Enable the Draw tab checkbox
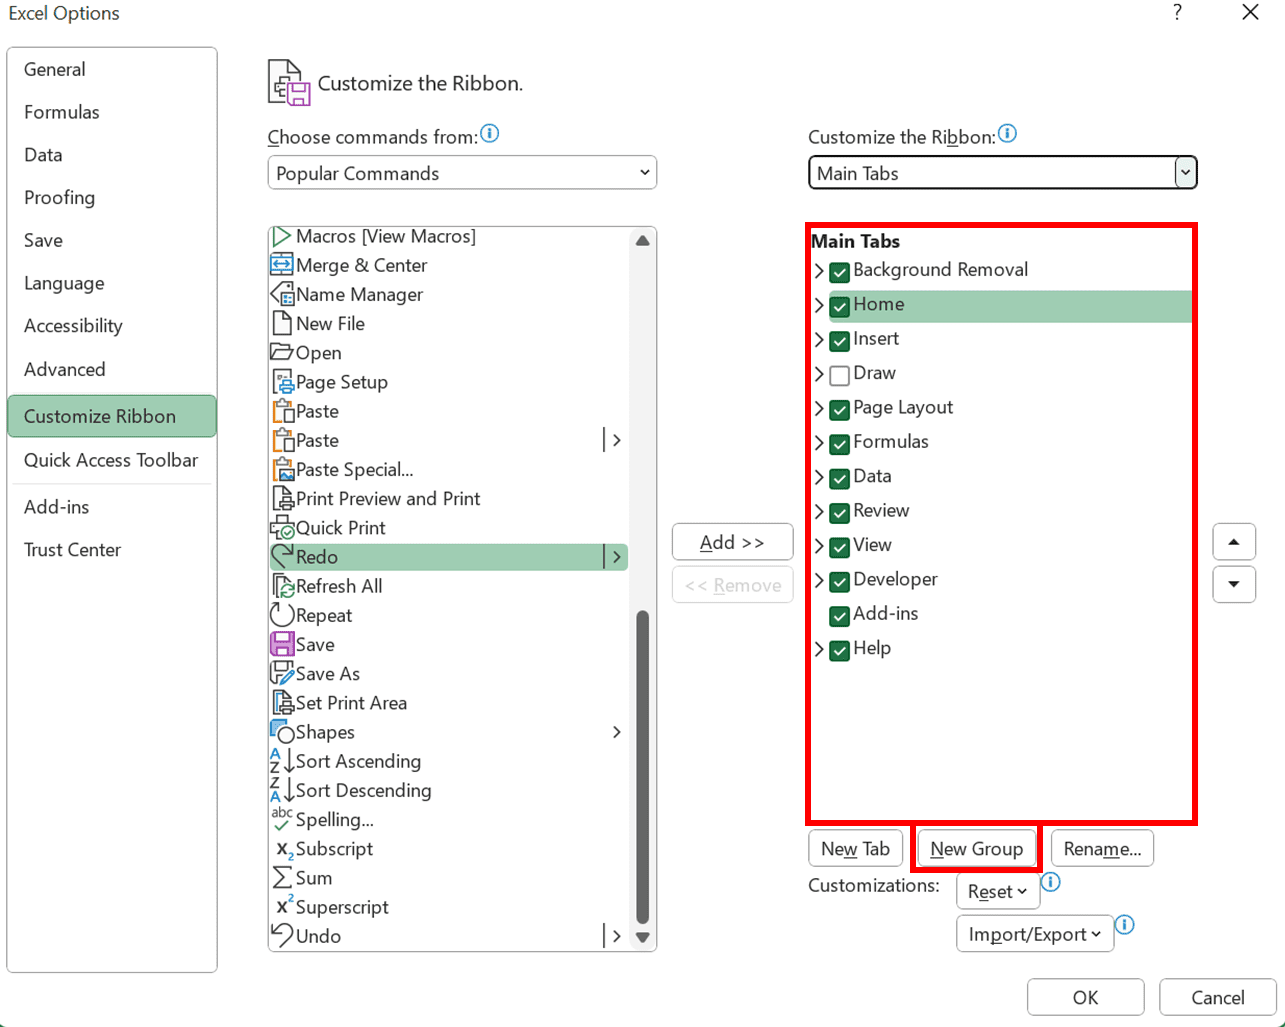This screenshot has height=1027, width=1285. click(839, 374)
